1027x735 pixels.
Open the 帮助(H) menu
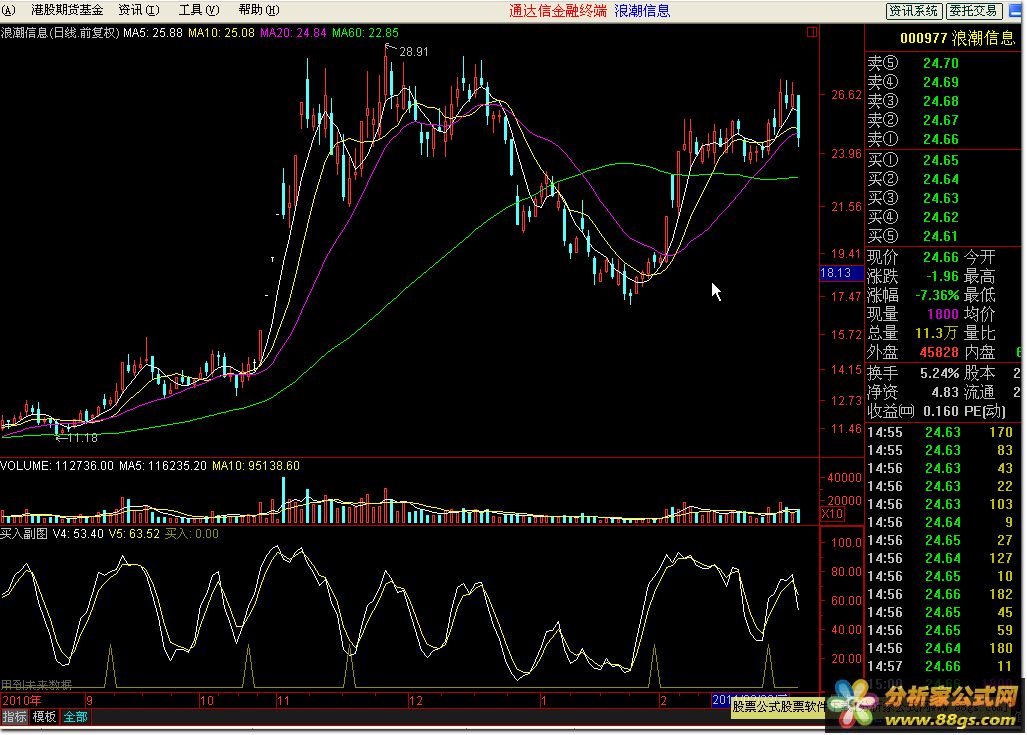pyautogui.click(x=259, y=10)
